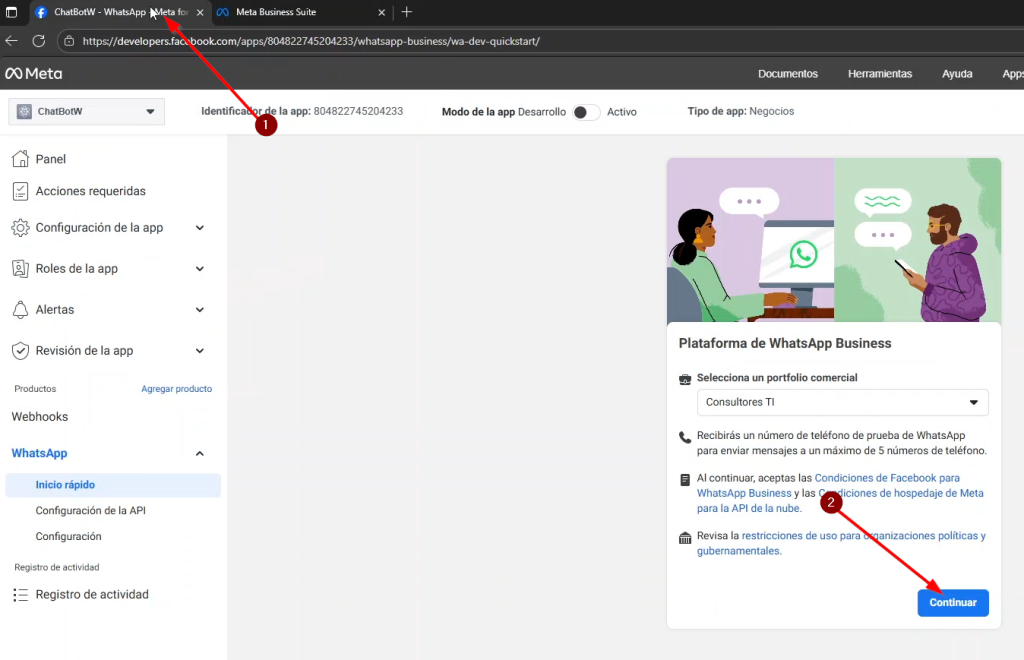Open the Consultores TI portfolio dropdown
Screen dimensions: 1024x660
[x=842, y=402]
